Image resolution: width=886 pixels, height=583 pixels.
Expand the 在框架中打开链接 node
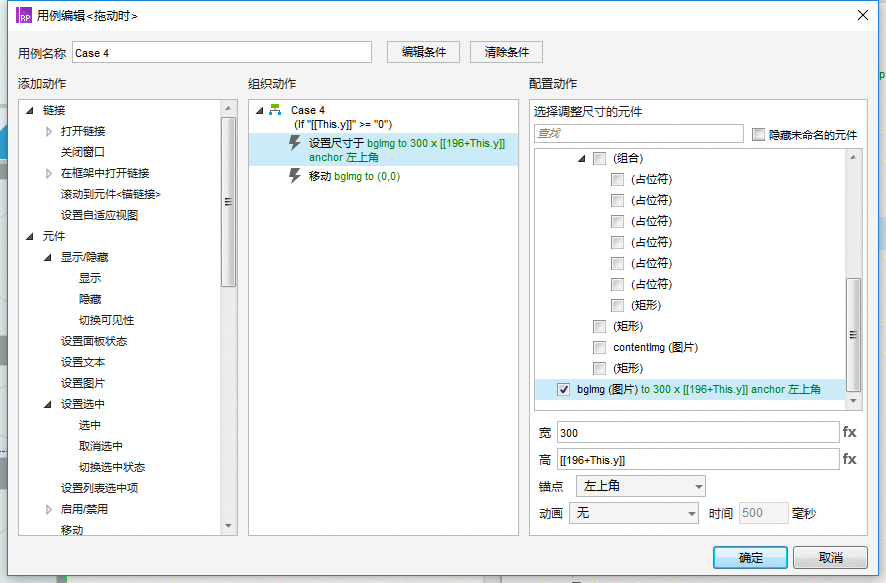point(49,173)
